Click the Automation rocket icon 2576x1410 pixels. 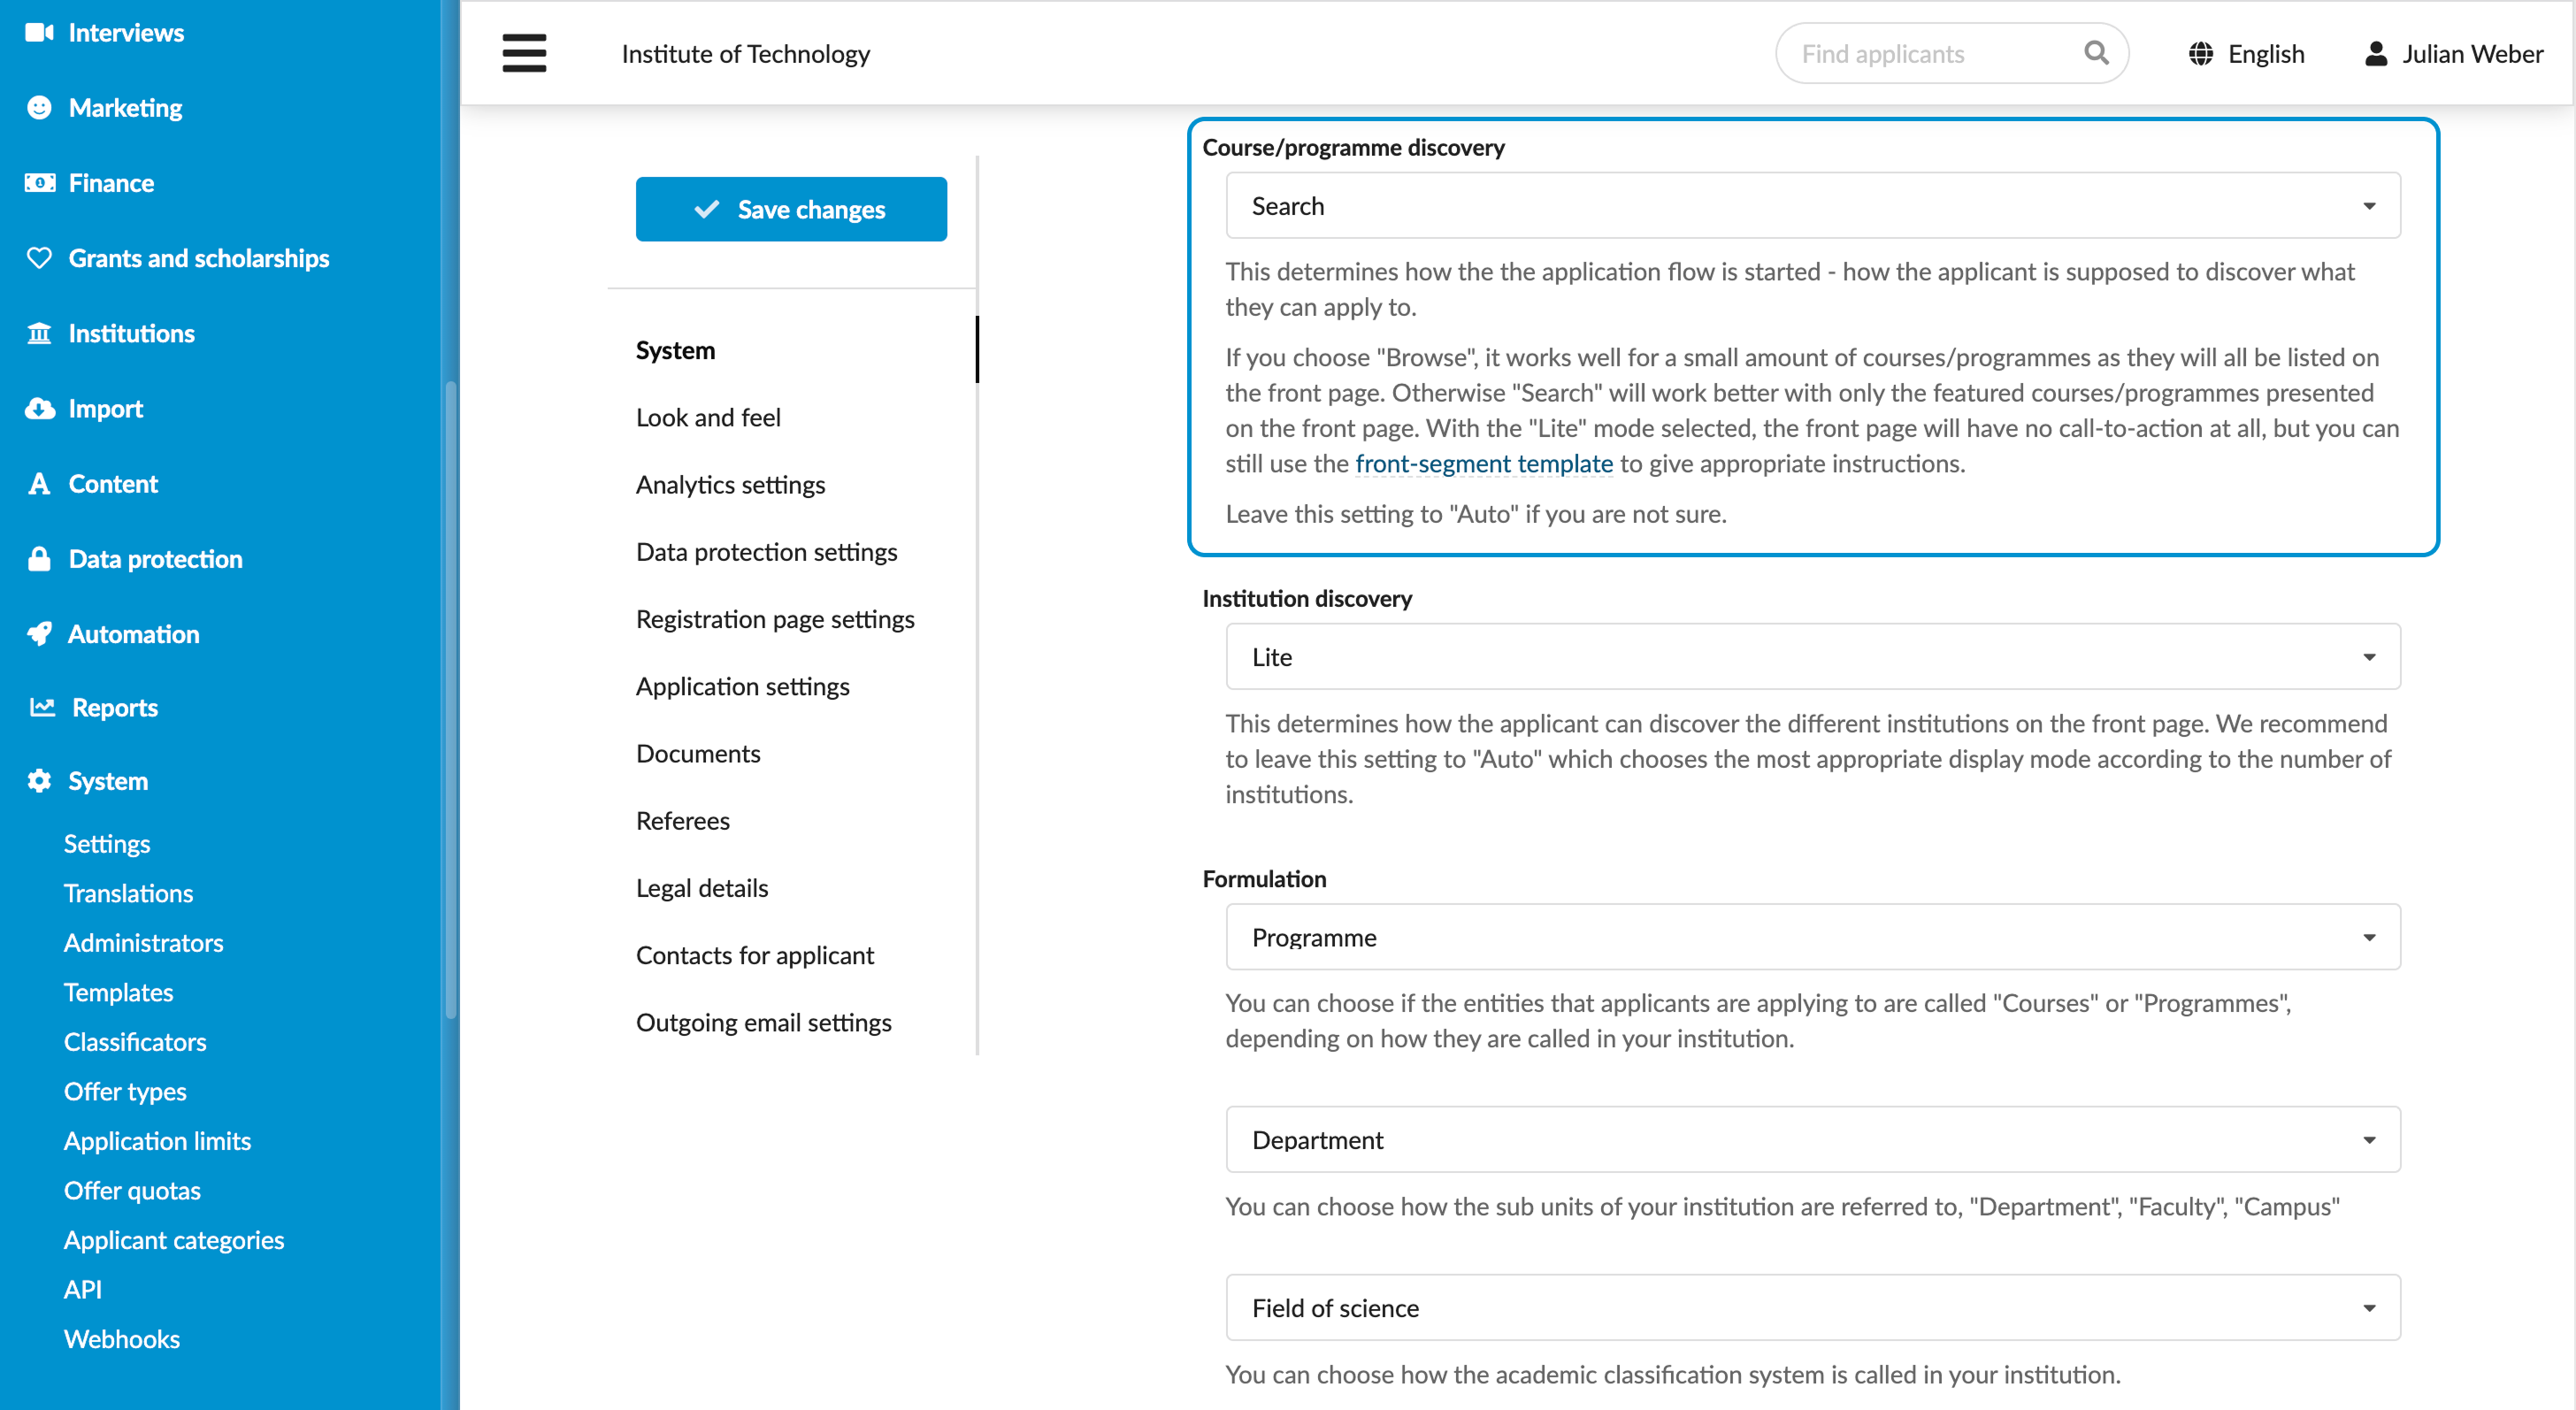point(39,633)
